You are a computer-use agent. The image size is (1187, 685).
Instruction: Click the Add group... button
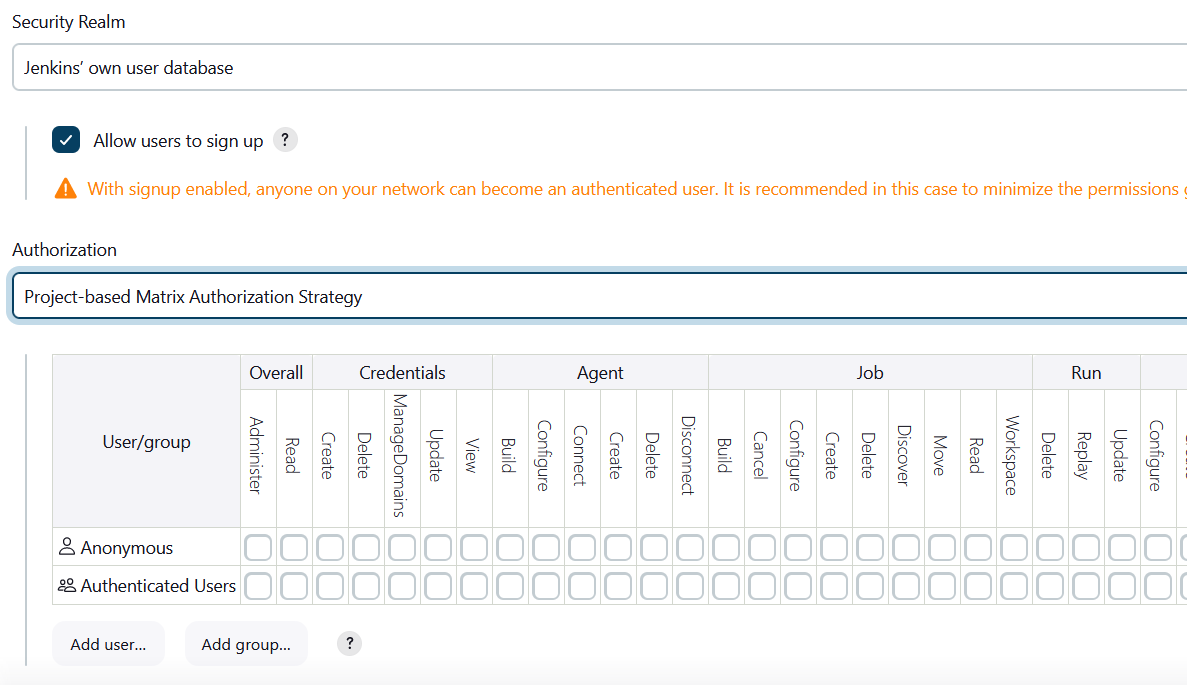(x=246, y=643)
